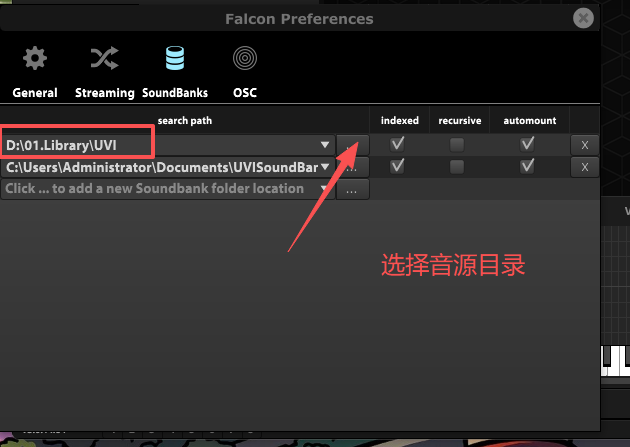Uncheck automount for D:\01.Library\UVI

pyautogui.click(x=527, y=144)
